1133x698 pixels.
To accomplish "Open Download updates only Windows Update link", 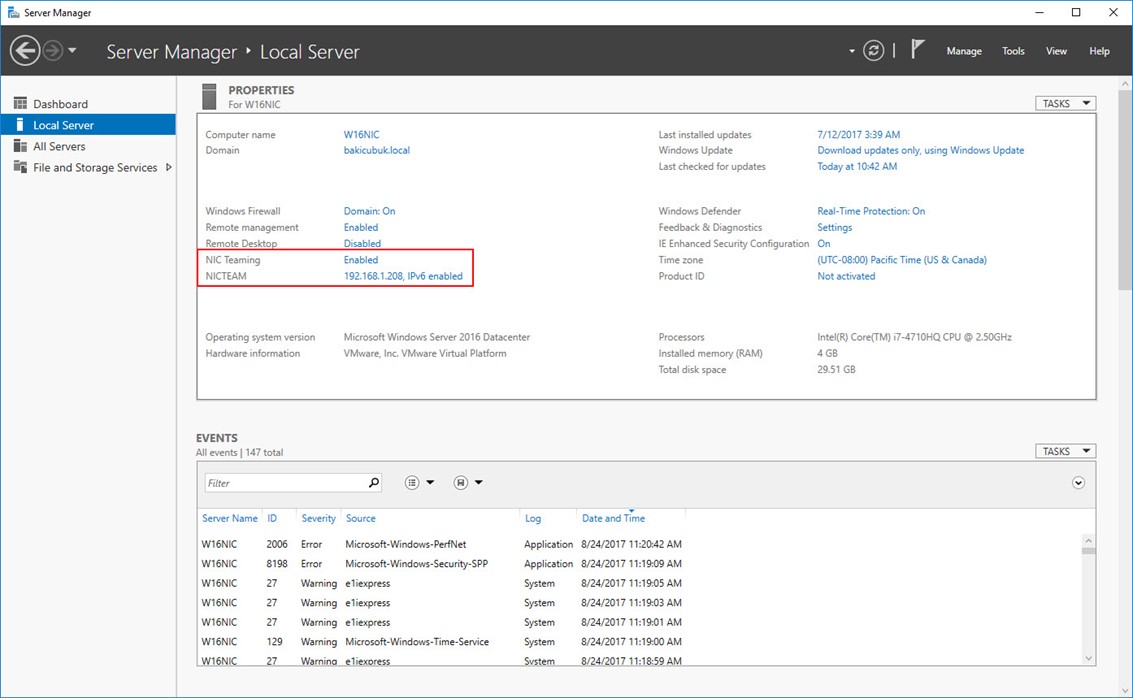I will [921, 150].
